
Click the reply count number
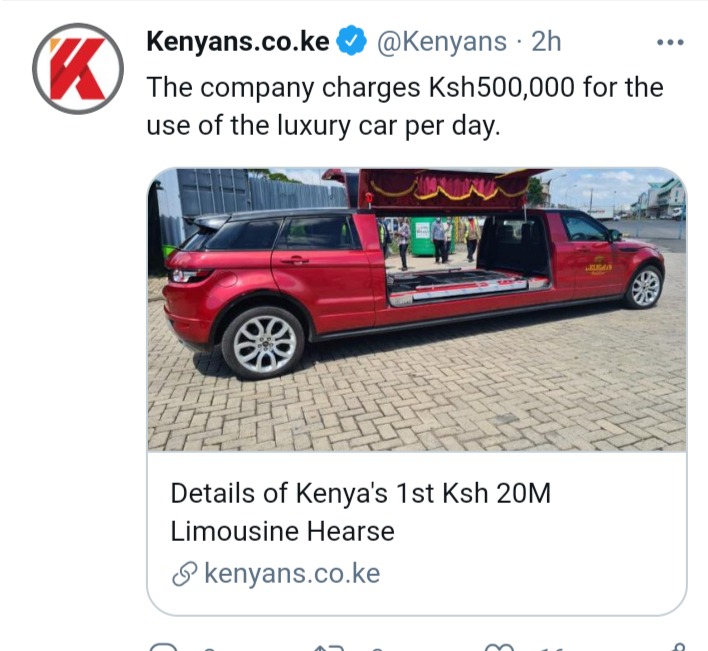[x=209, y=648]
